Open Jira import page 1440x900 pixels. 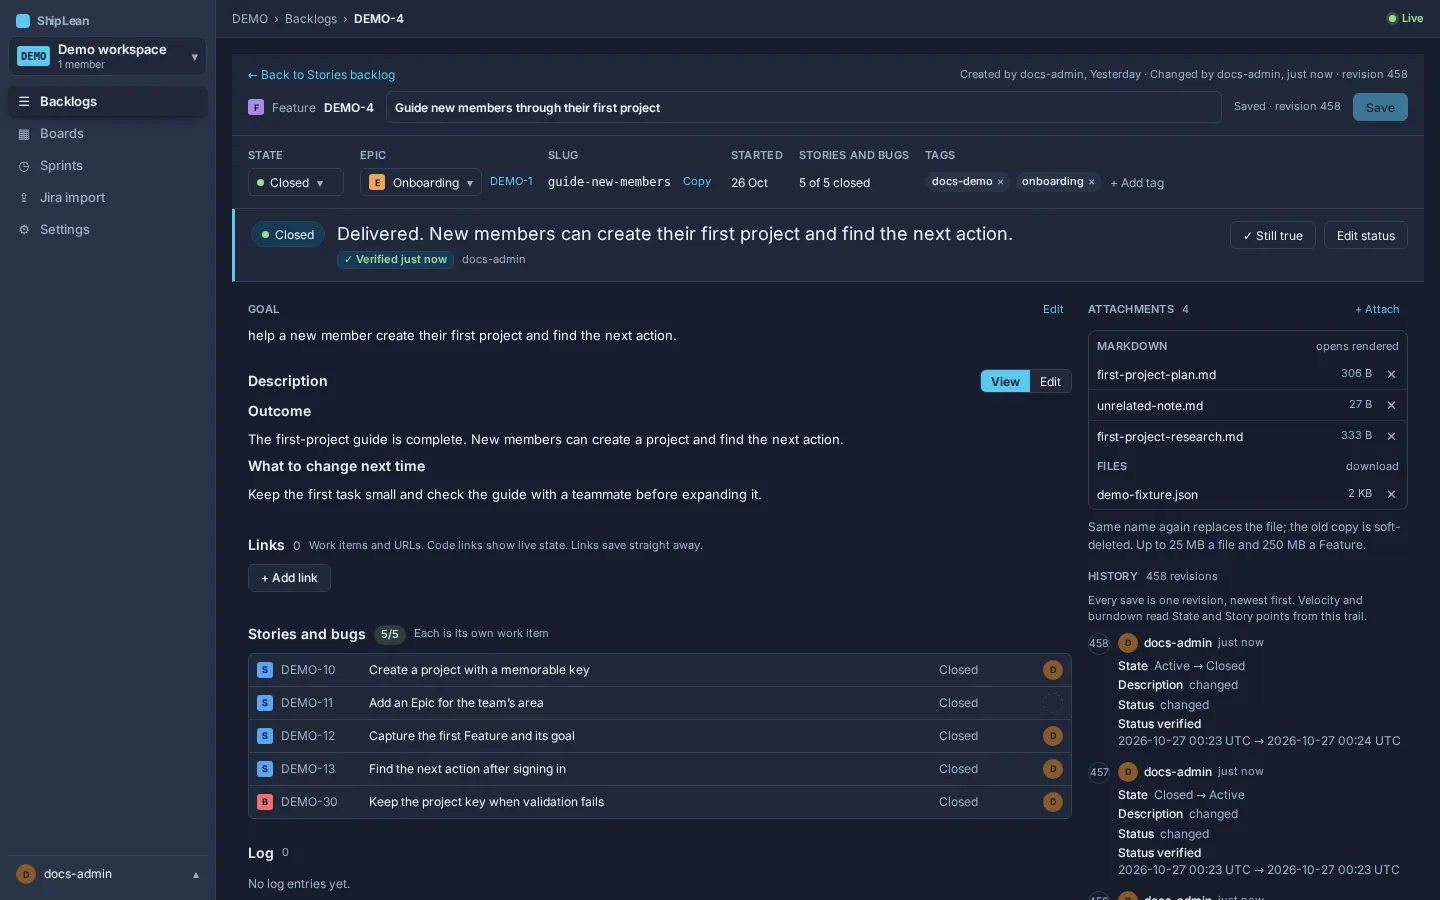108,198
